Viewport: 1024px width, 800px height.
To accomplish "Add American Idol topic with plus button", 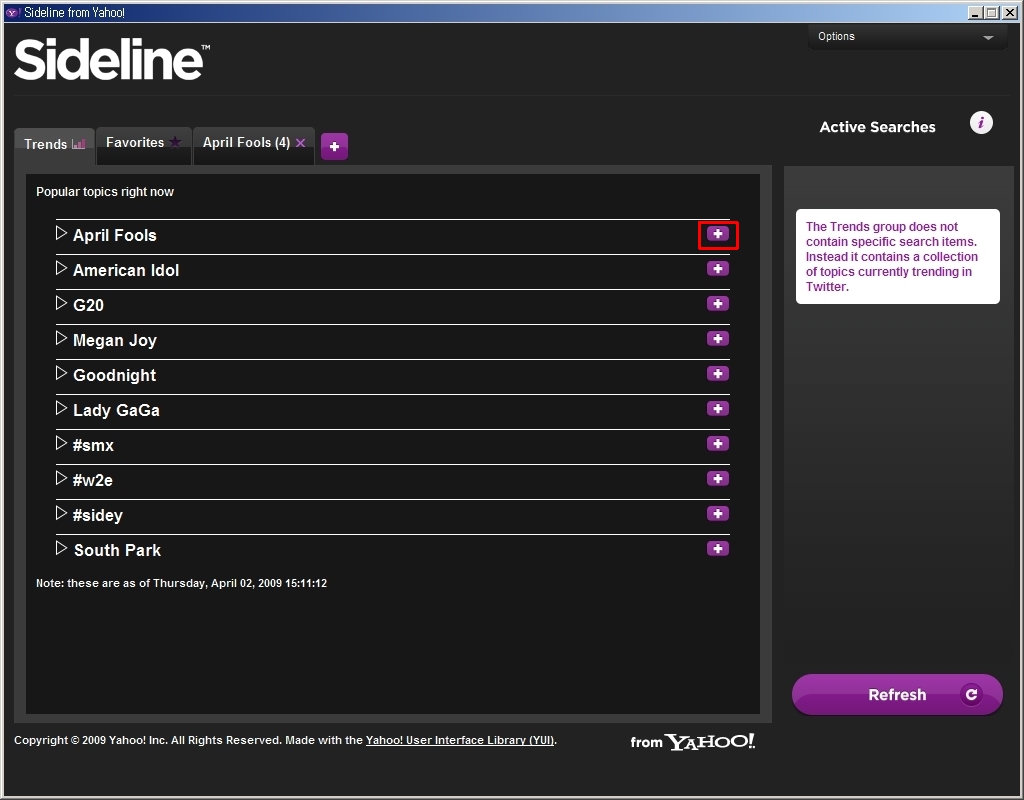I will (718, 269).
